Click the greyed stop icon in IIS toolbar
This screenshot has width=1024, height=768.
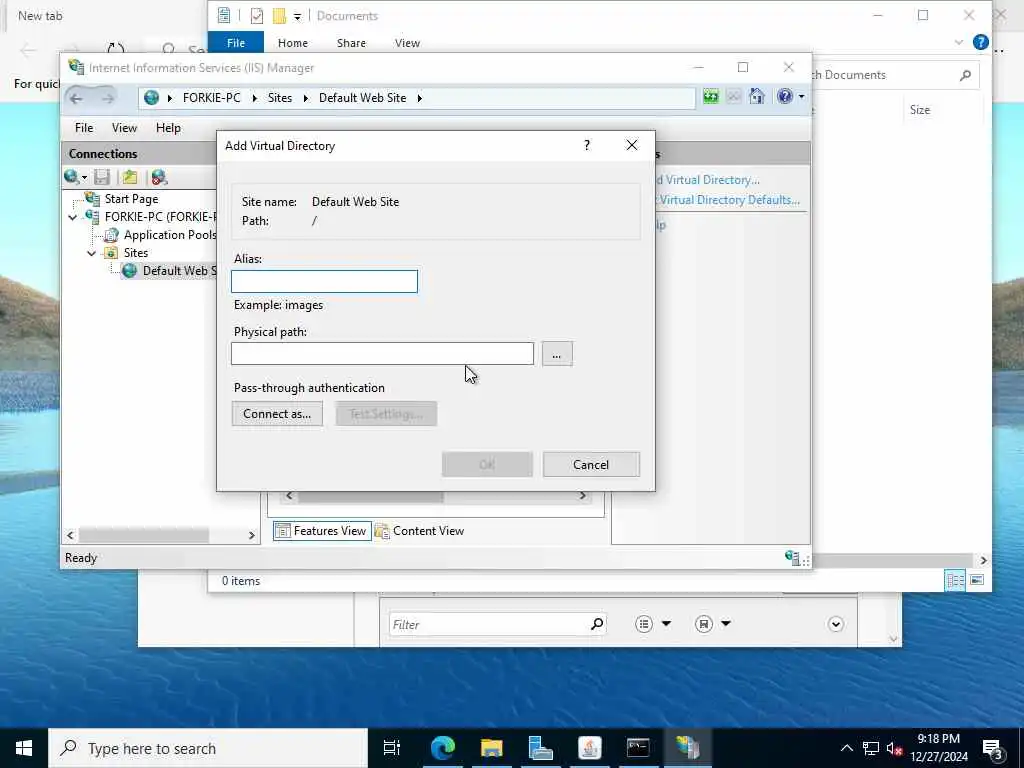[x=734, y=97]
